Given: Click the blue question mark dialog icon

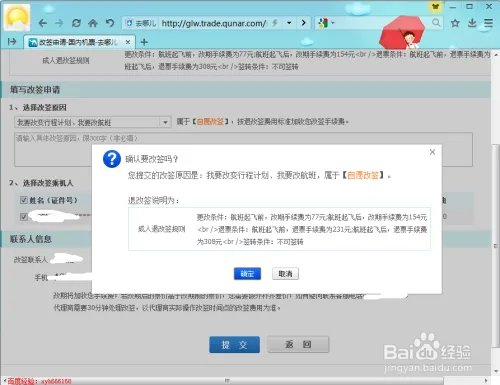Looking at the screenshot, I should [112, 159].
